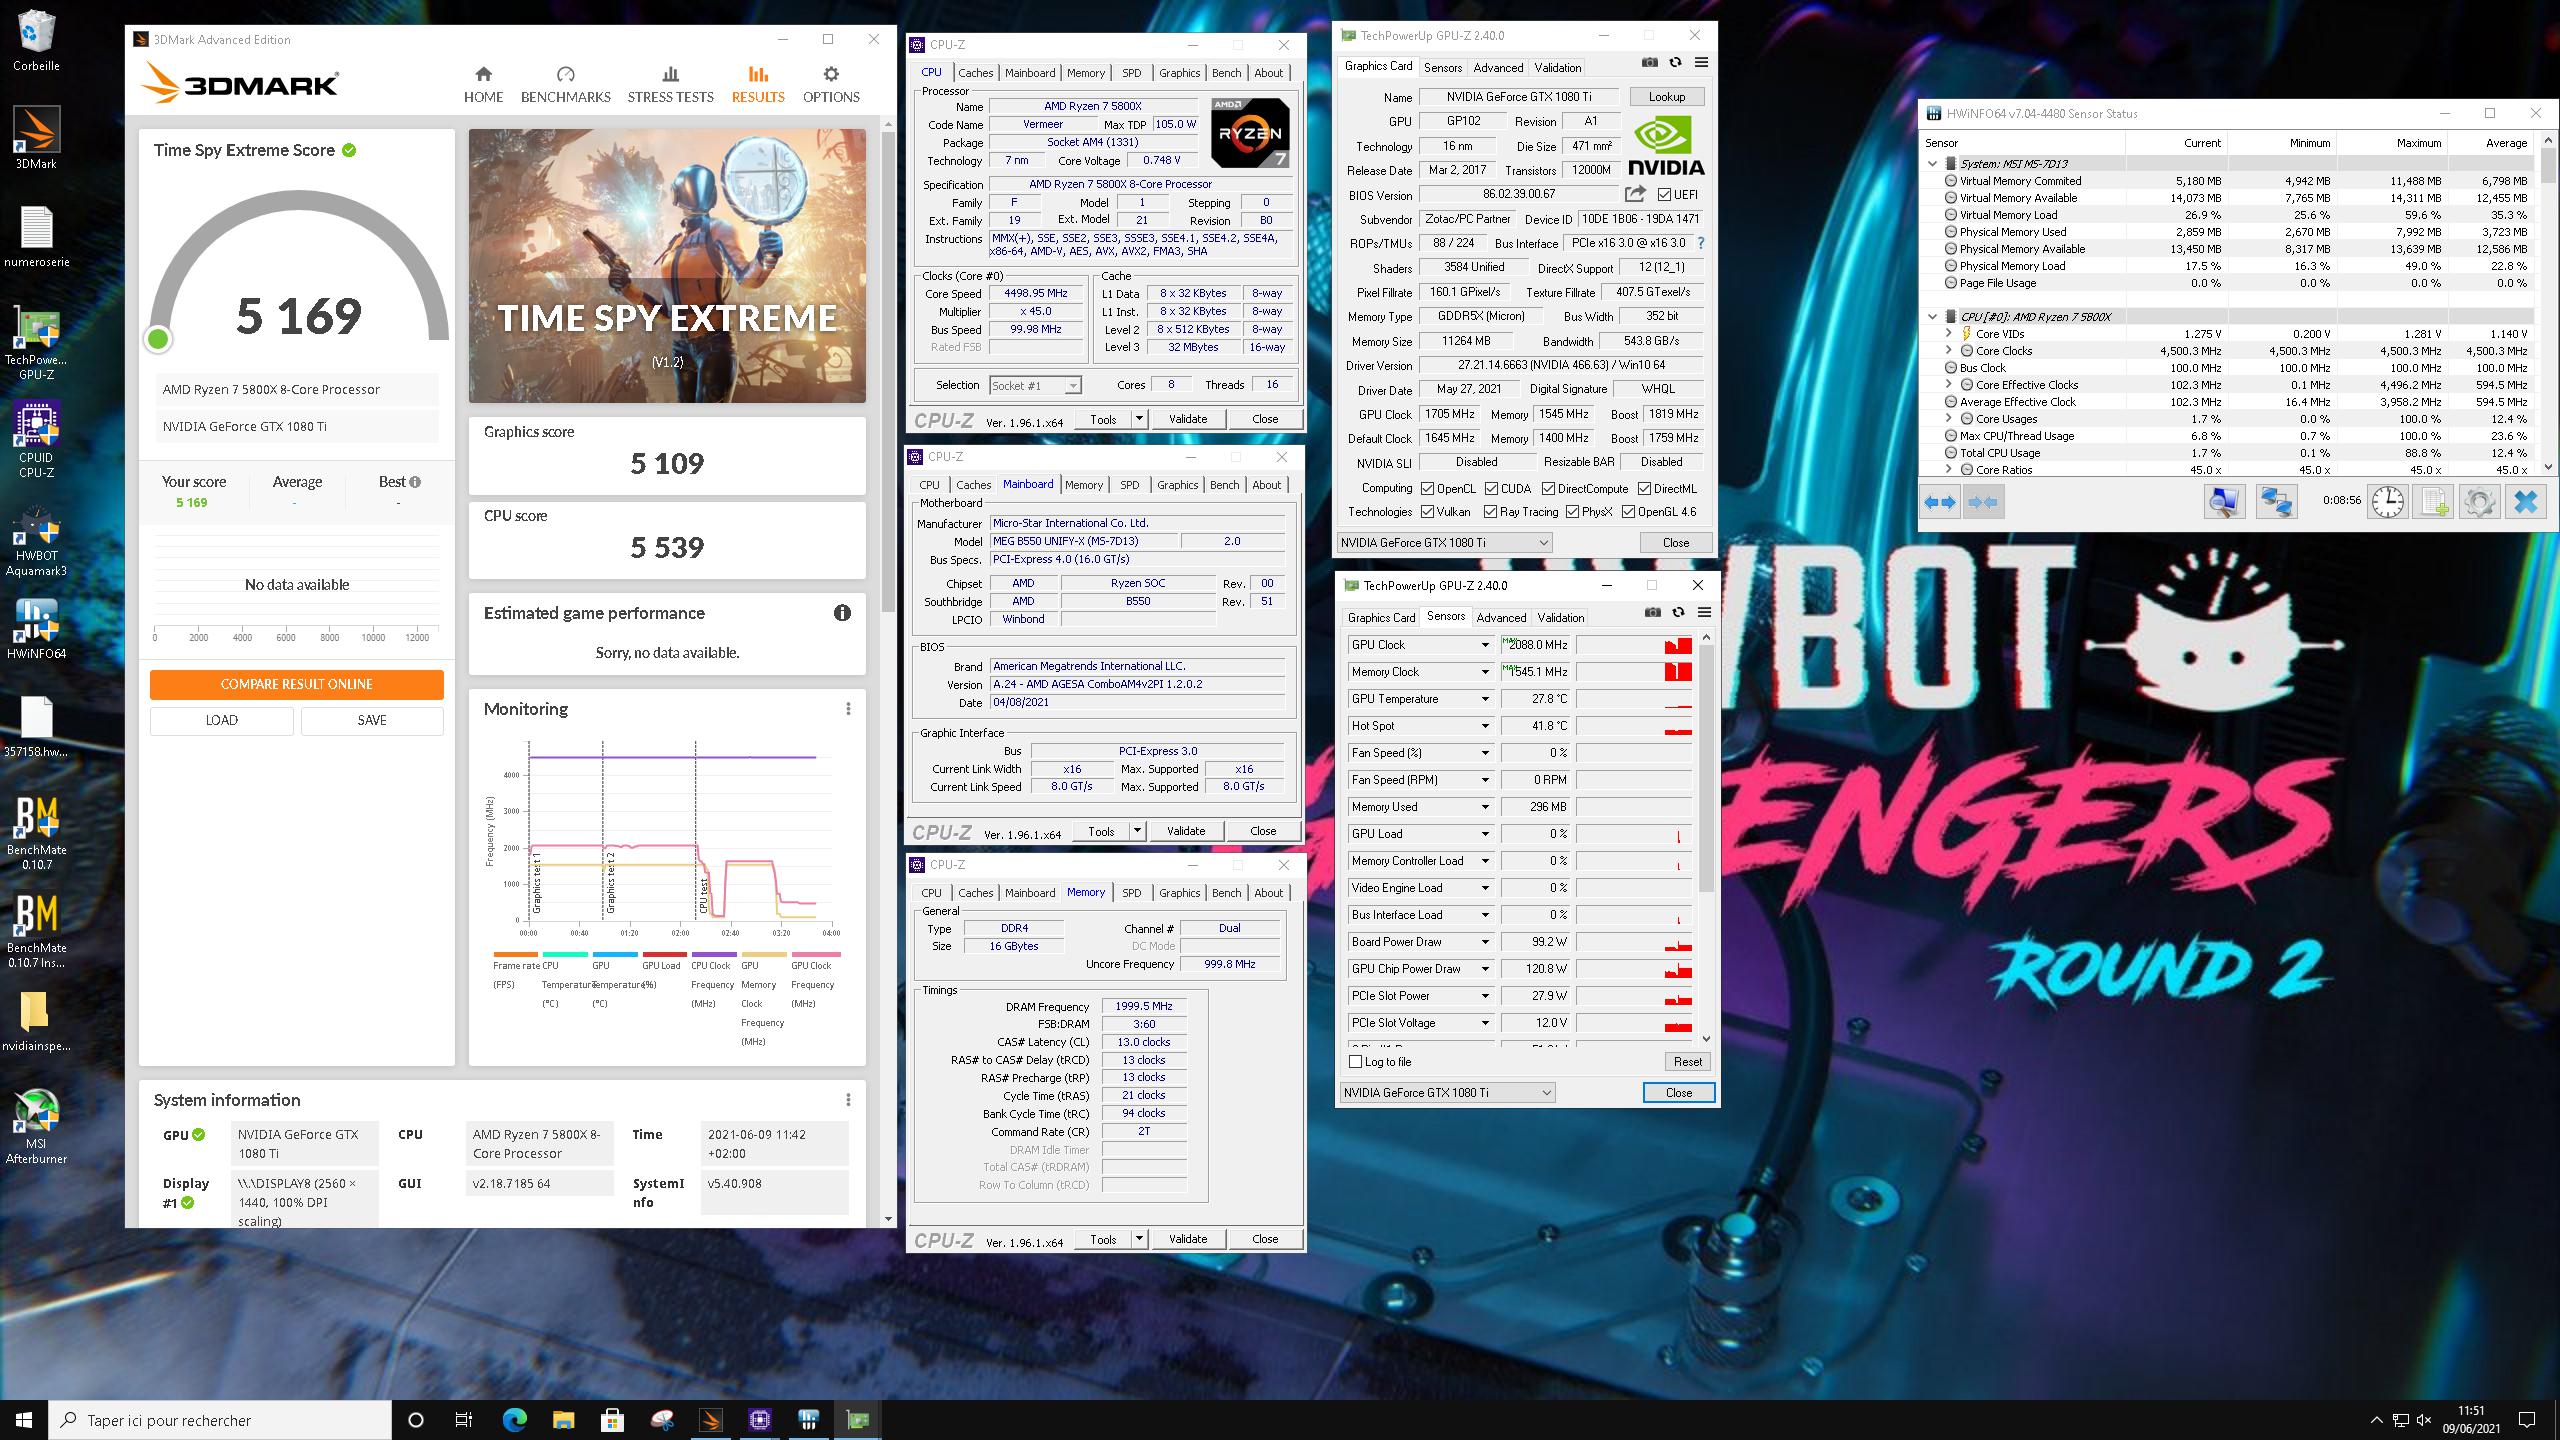
Task: Open Advanced tab in GPU-Z Graphics Card window
Action: (1498, 68)
